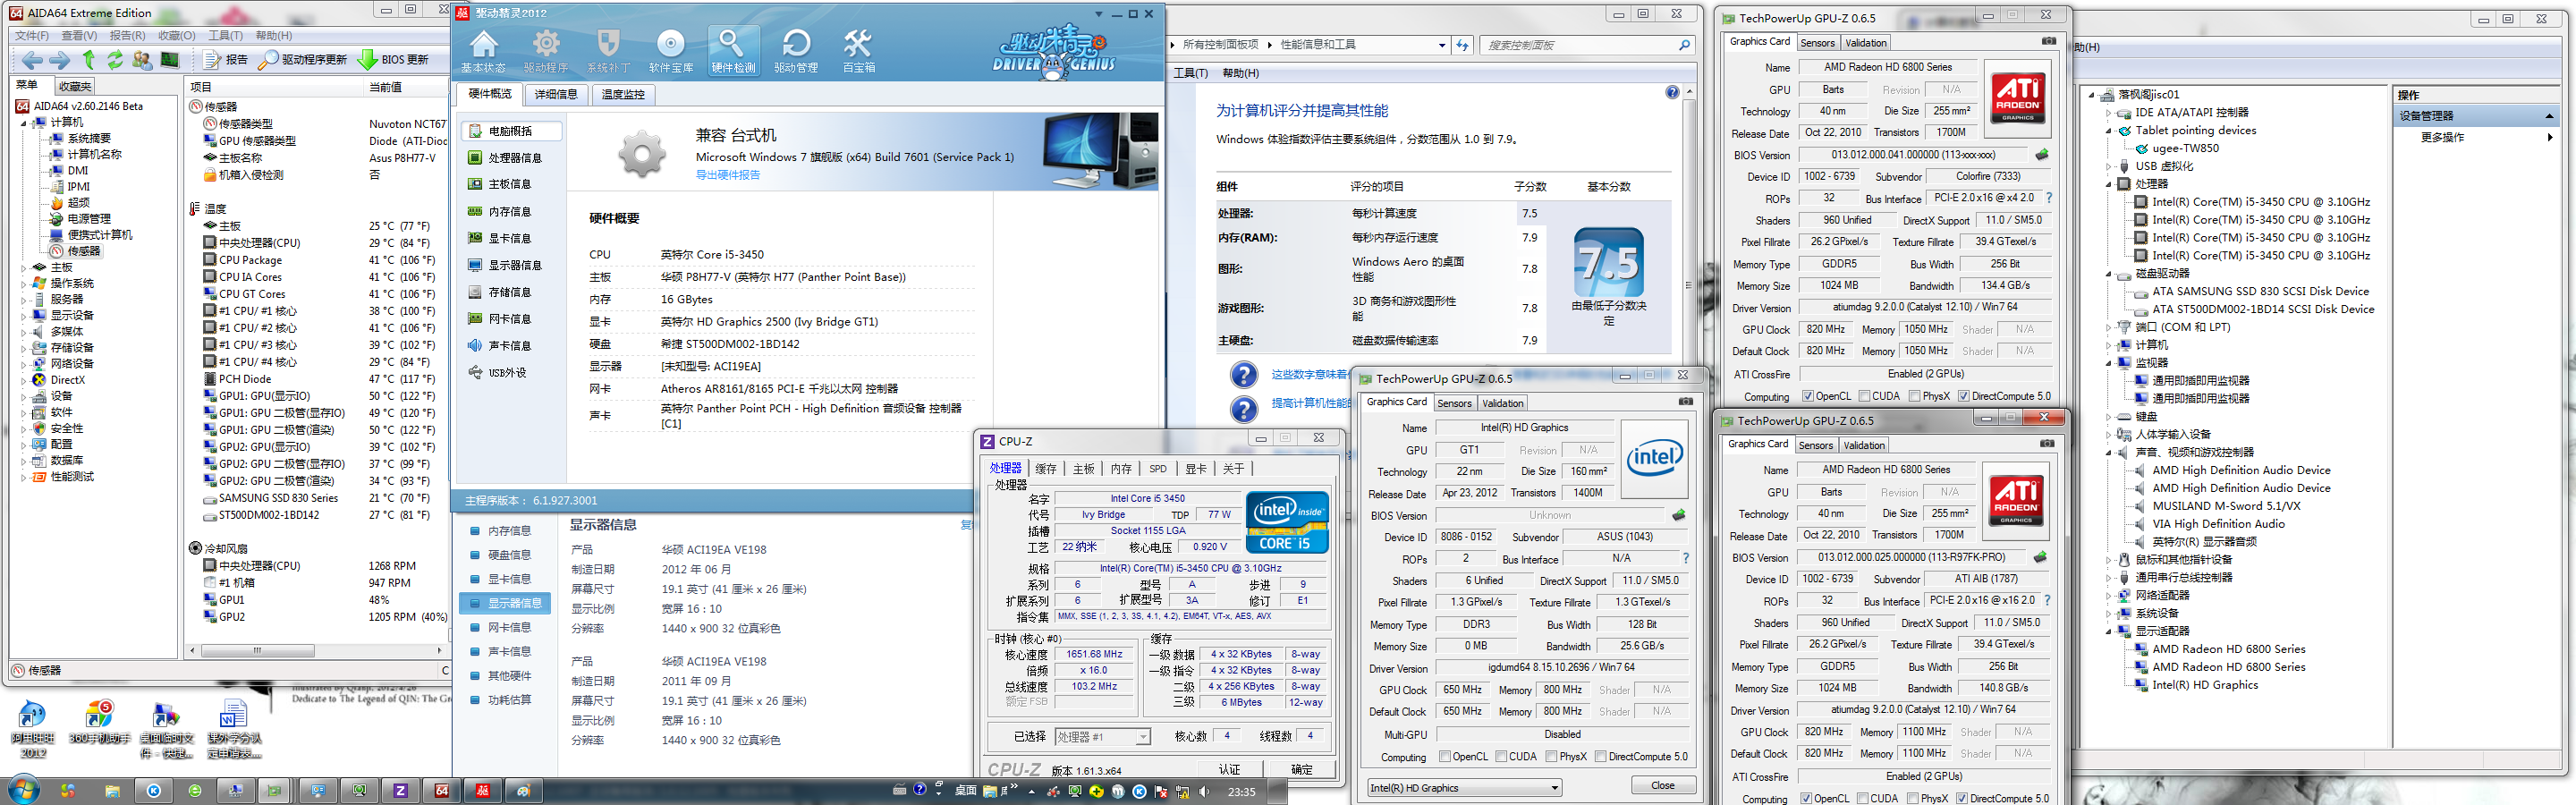The width and height of the screenshot is (2576, 805).
Task: Open Windows Start orb
Action: click(x=22, y=790)
